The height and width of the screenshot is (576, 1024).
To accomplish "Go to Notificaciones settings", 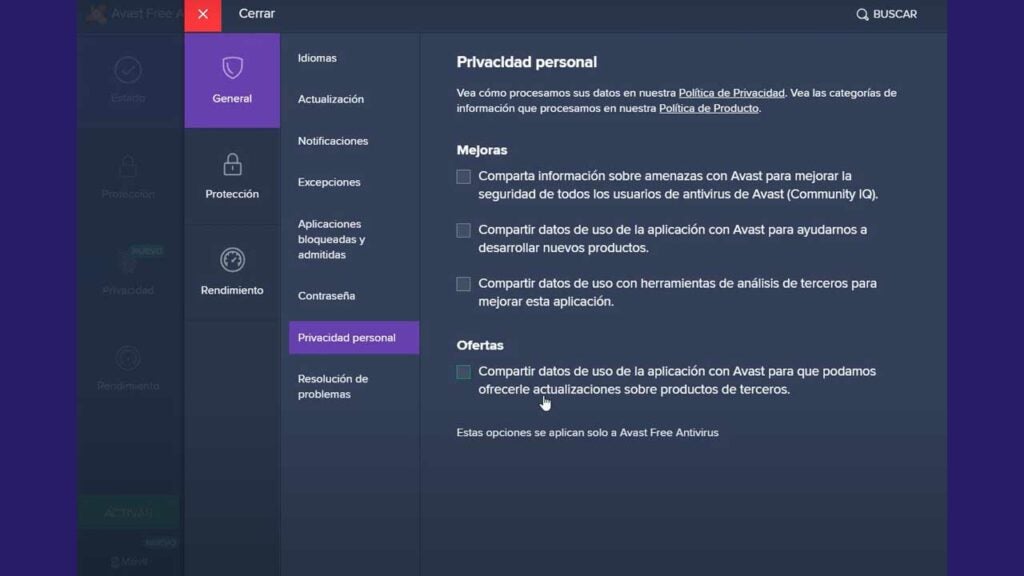I will pos(333,141).
